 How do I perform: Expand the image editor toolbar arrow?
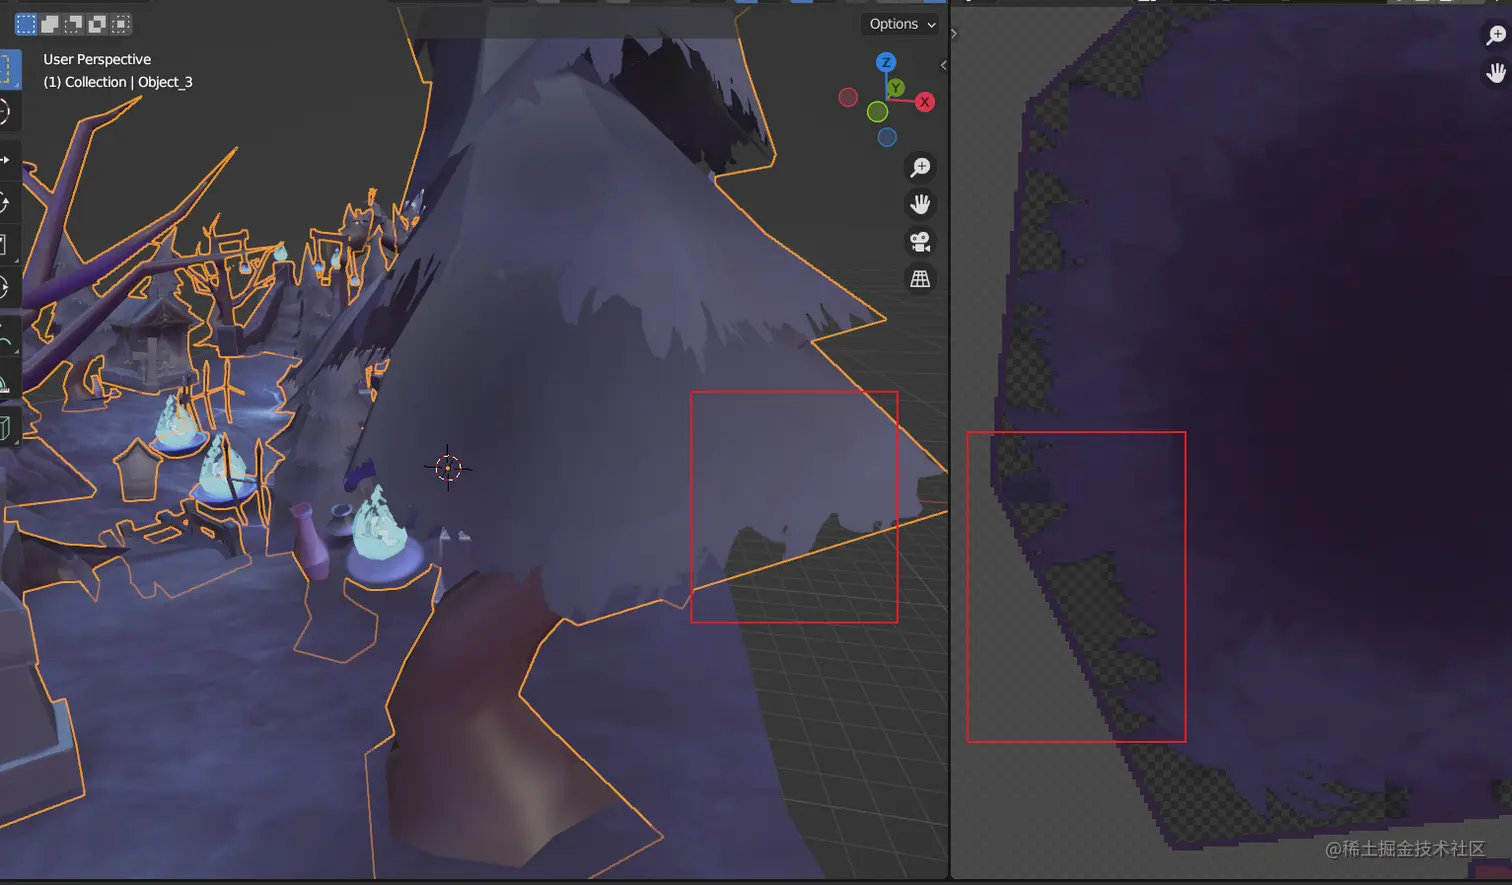coord(954,34)
